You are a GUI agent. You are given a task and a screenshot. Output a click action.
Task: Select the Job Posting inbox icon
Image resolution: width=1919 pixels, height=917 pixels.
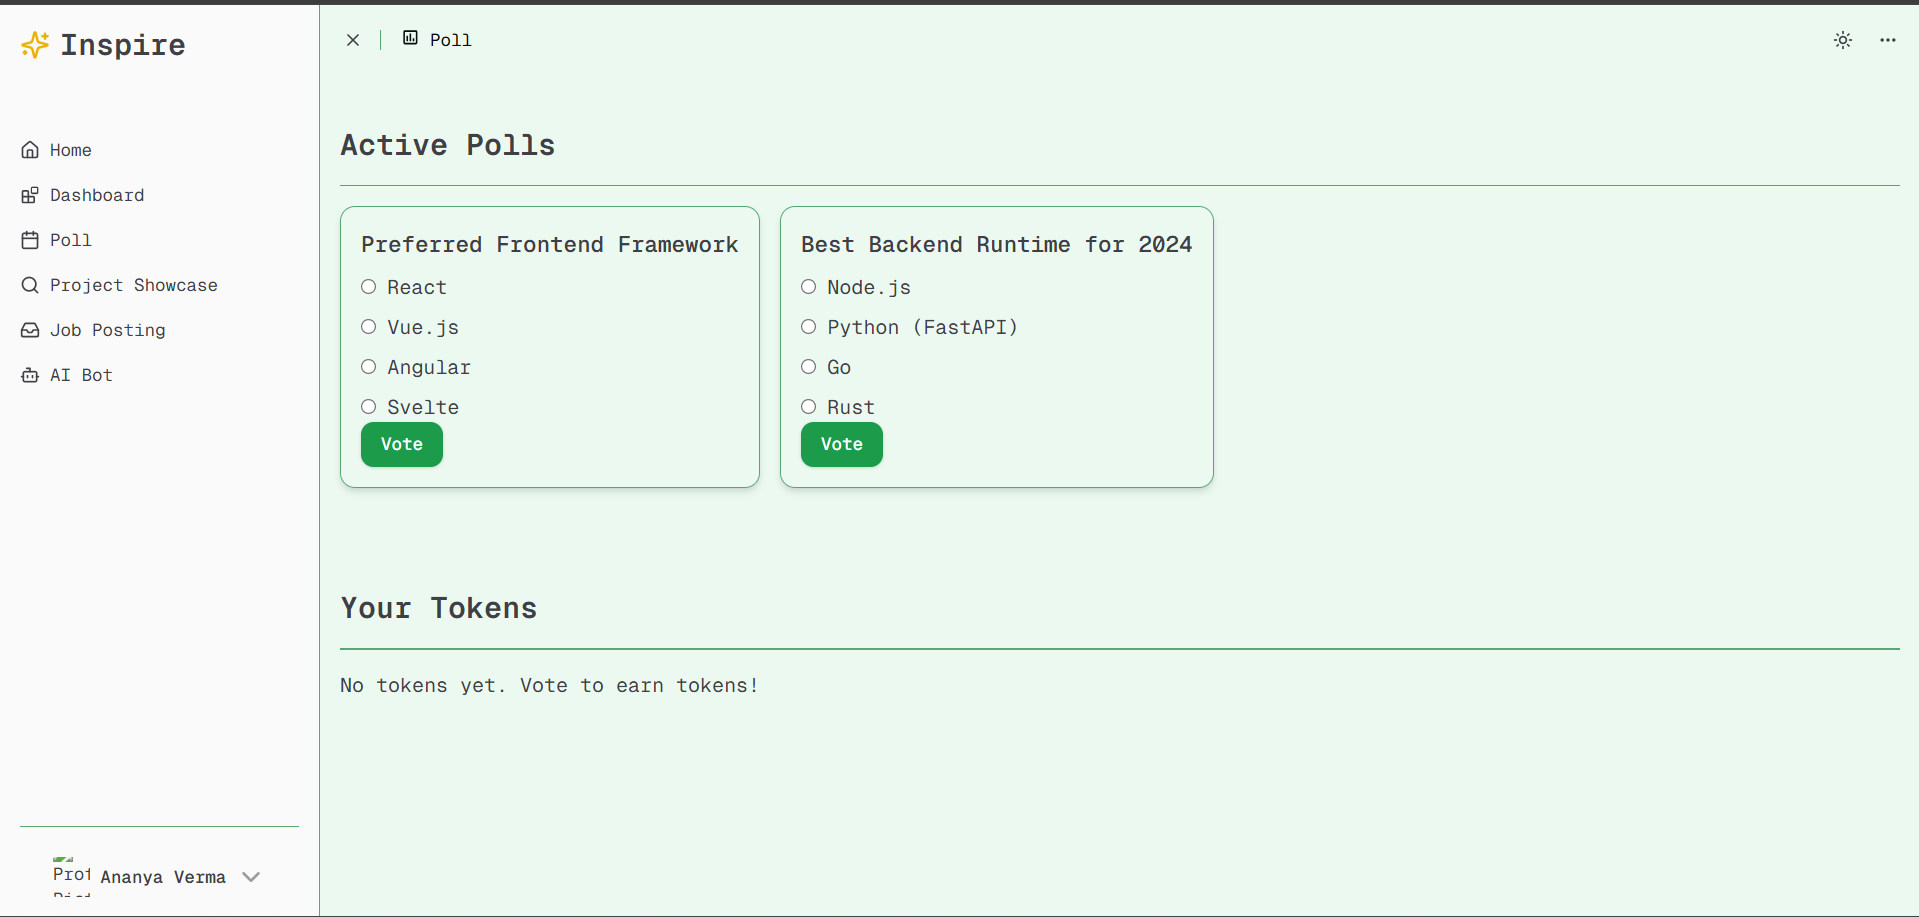click(x=30, y=330)
